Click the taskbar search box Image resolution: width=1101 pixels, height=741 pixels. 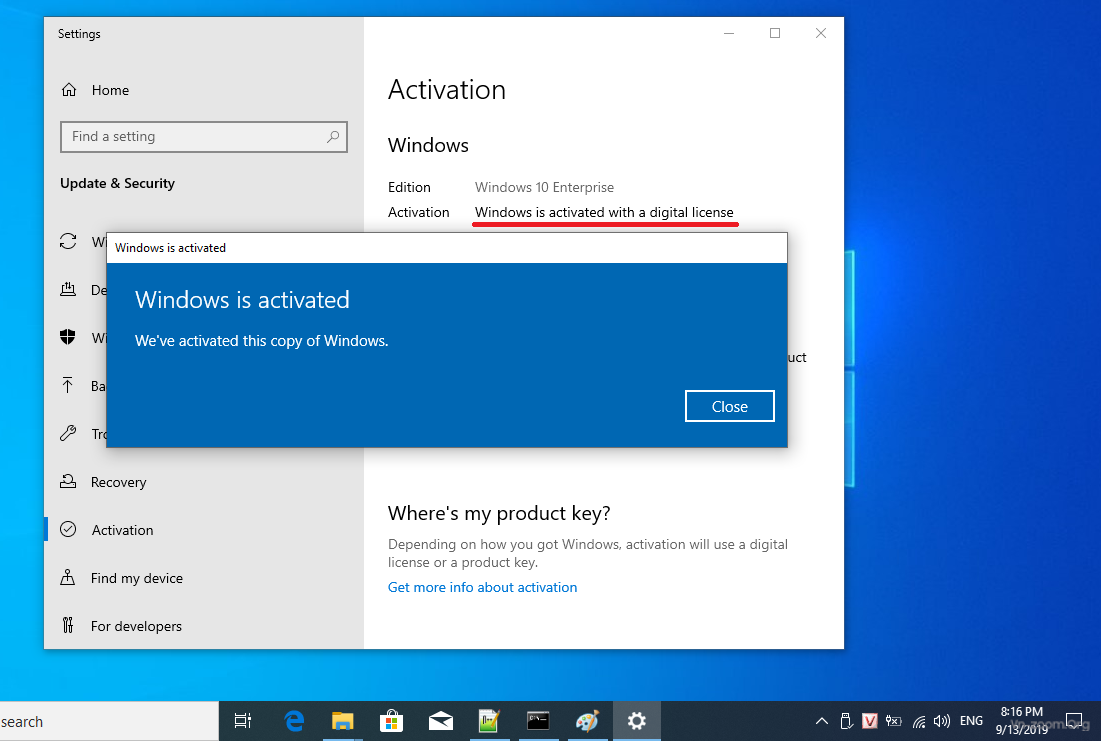[109, 721]
